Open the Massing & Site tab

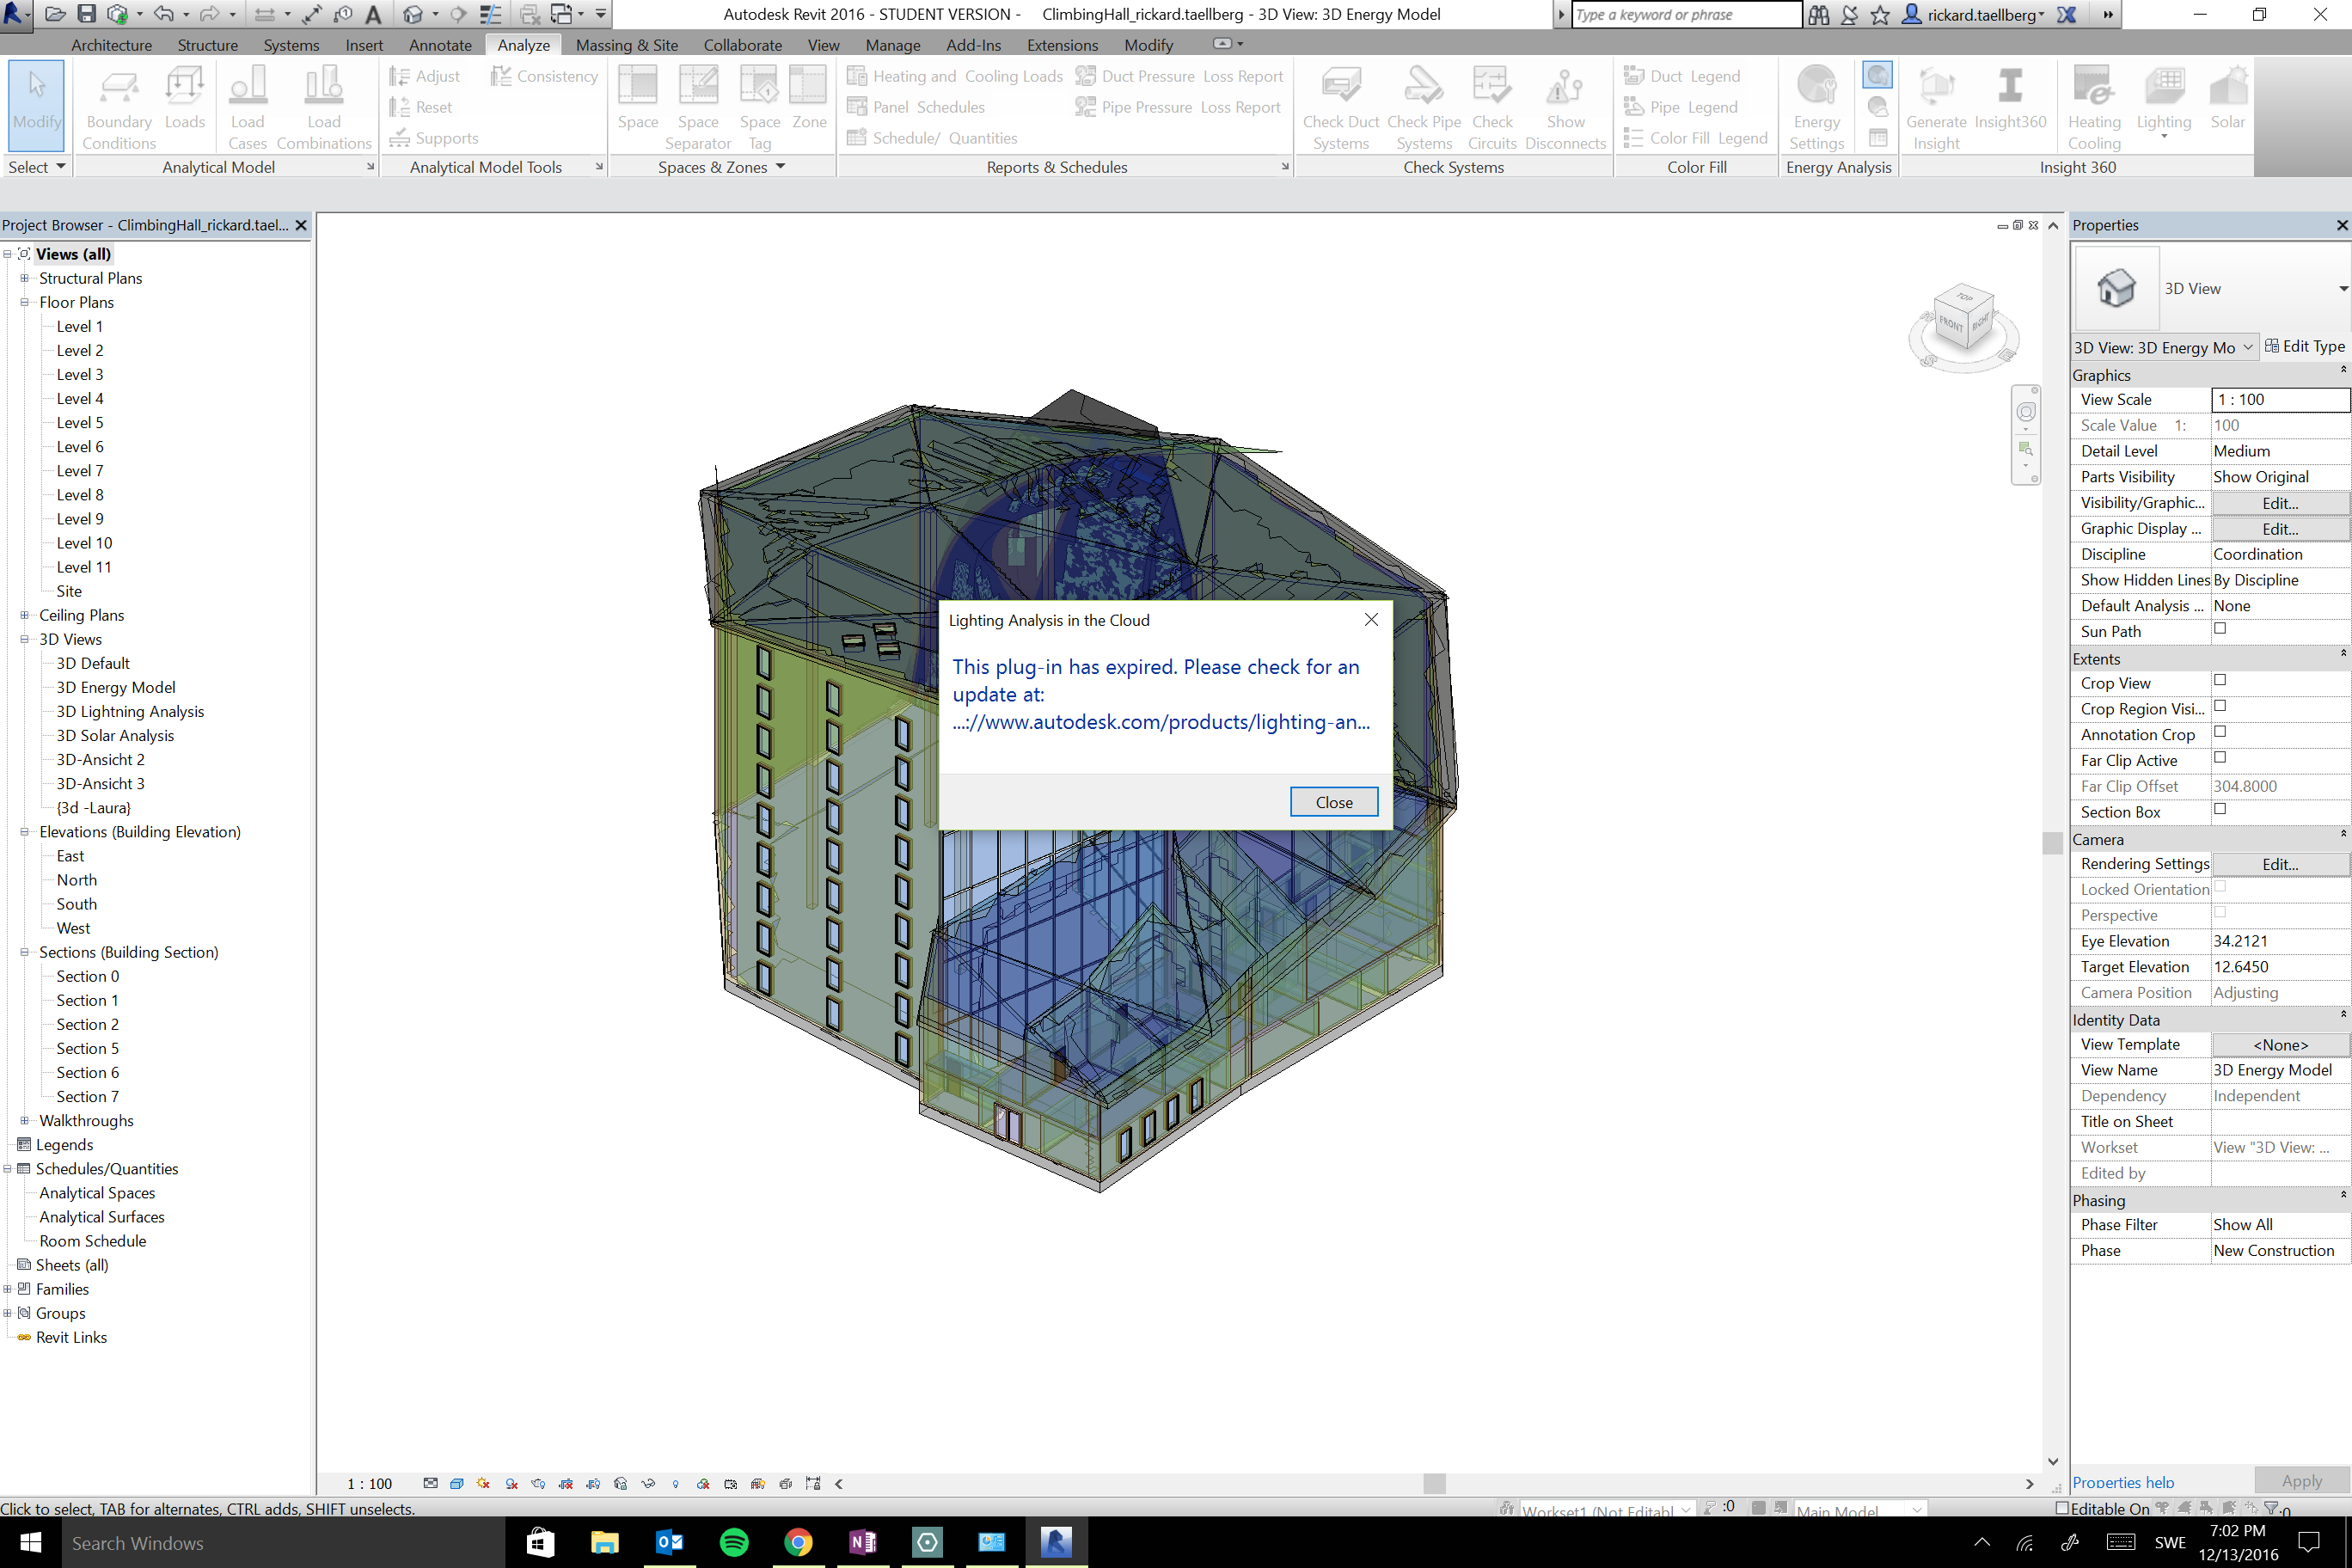[x=627, y=45]
